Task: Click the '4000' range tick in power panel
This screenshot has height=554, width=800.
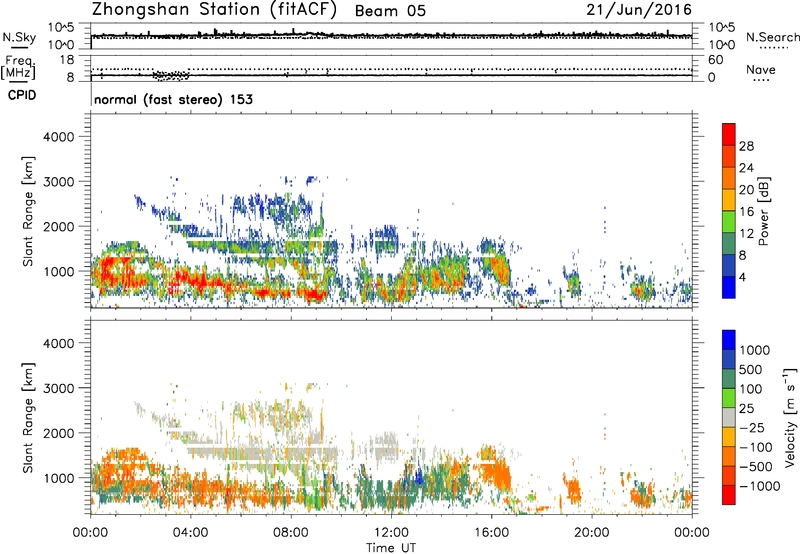Action: pyautogui.click(x=58, y=137)
